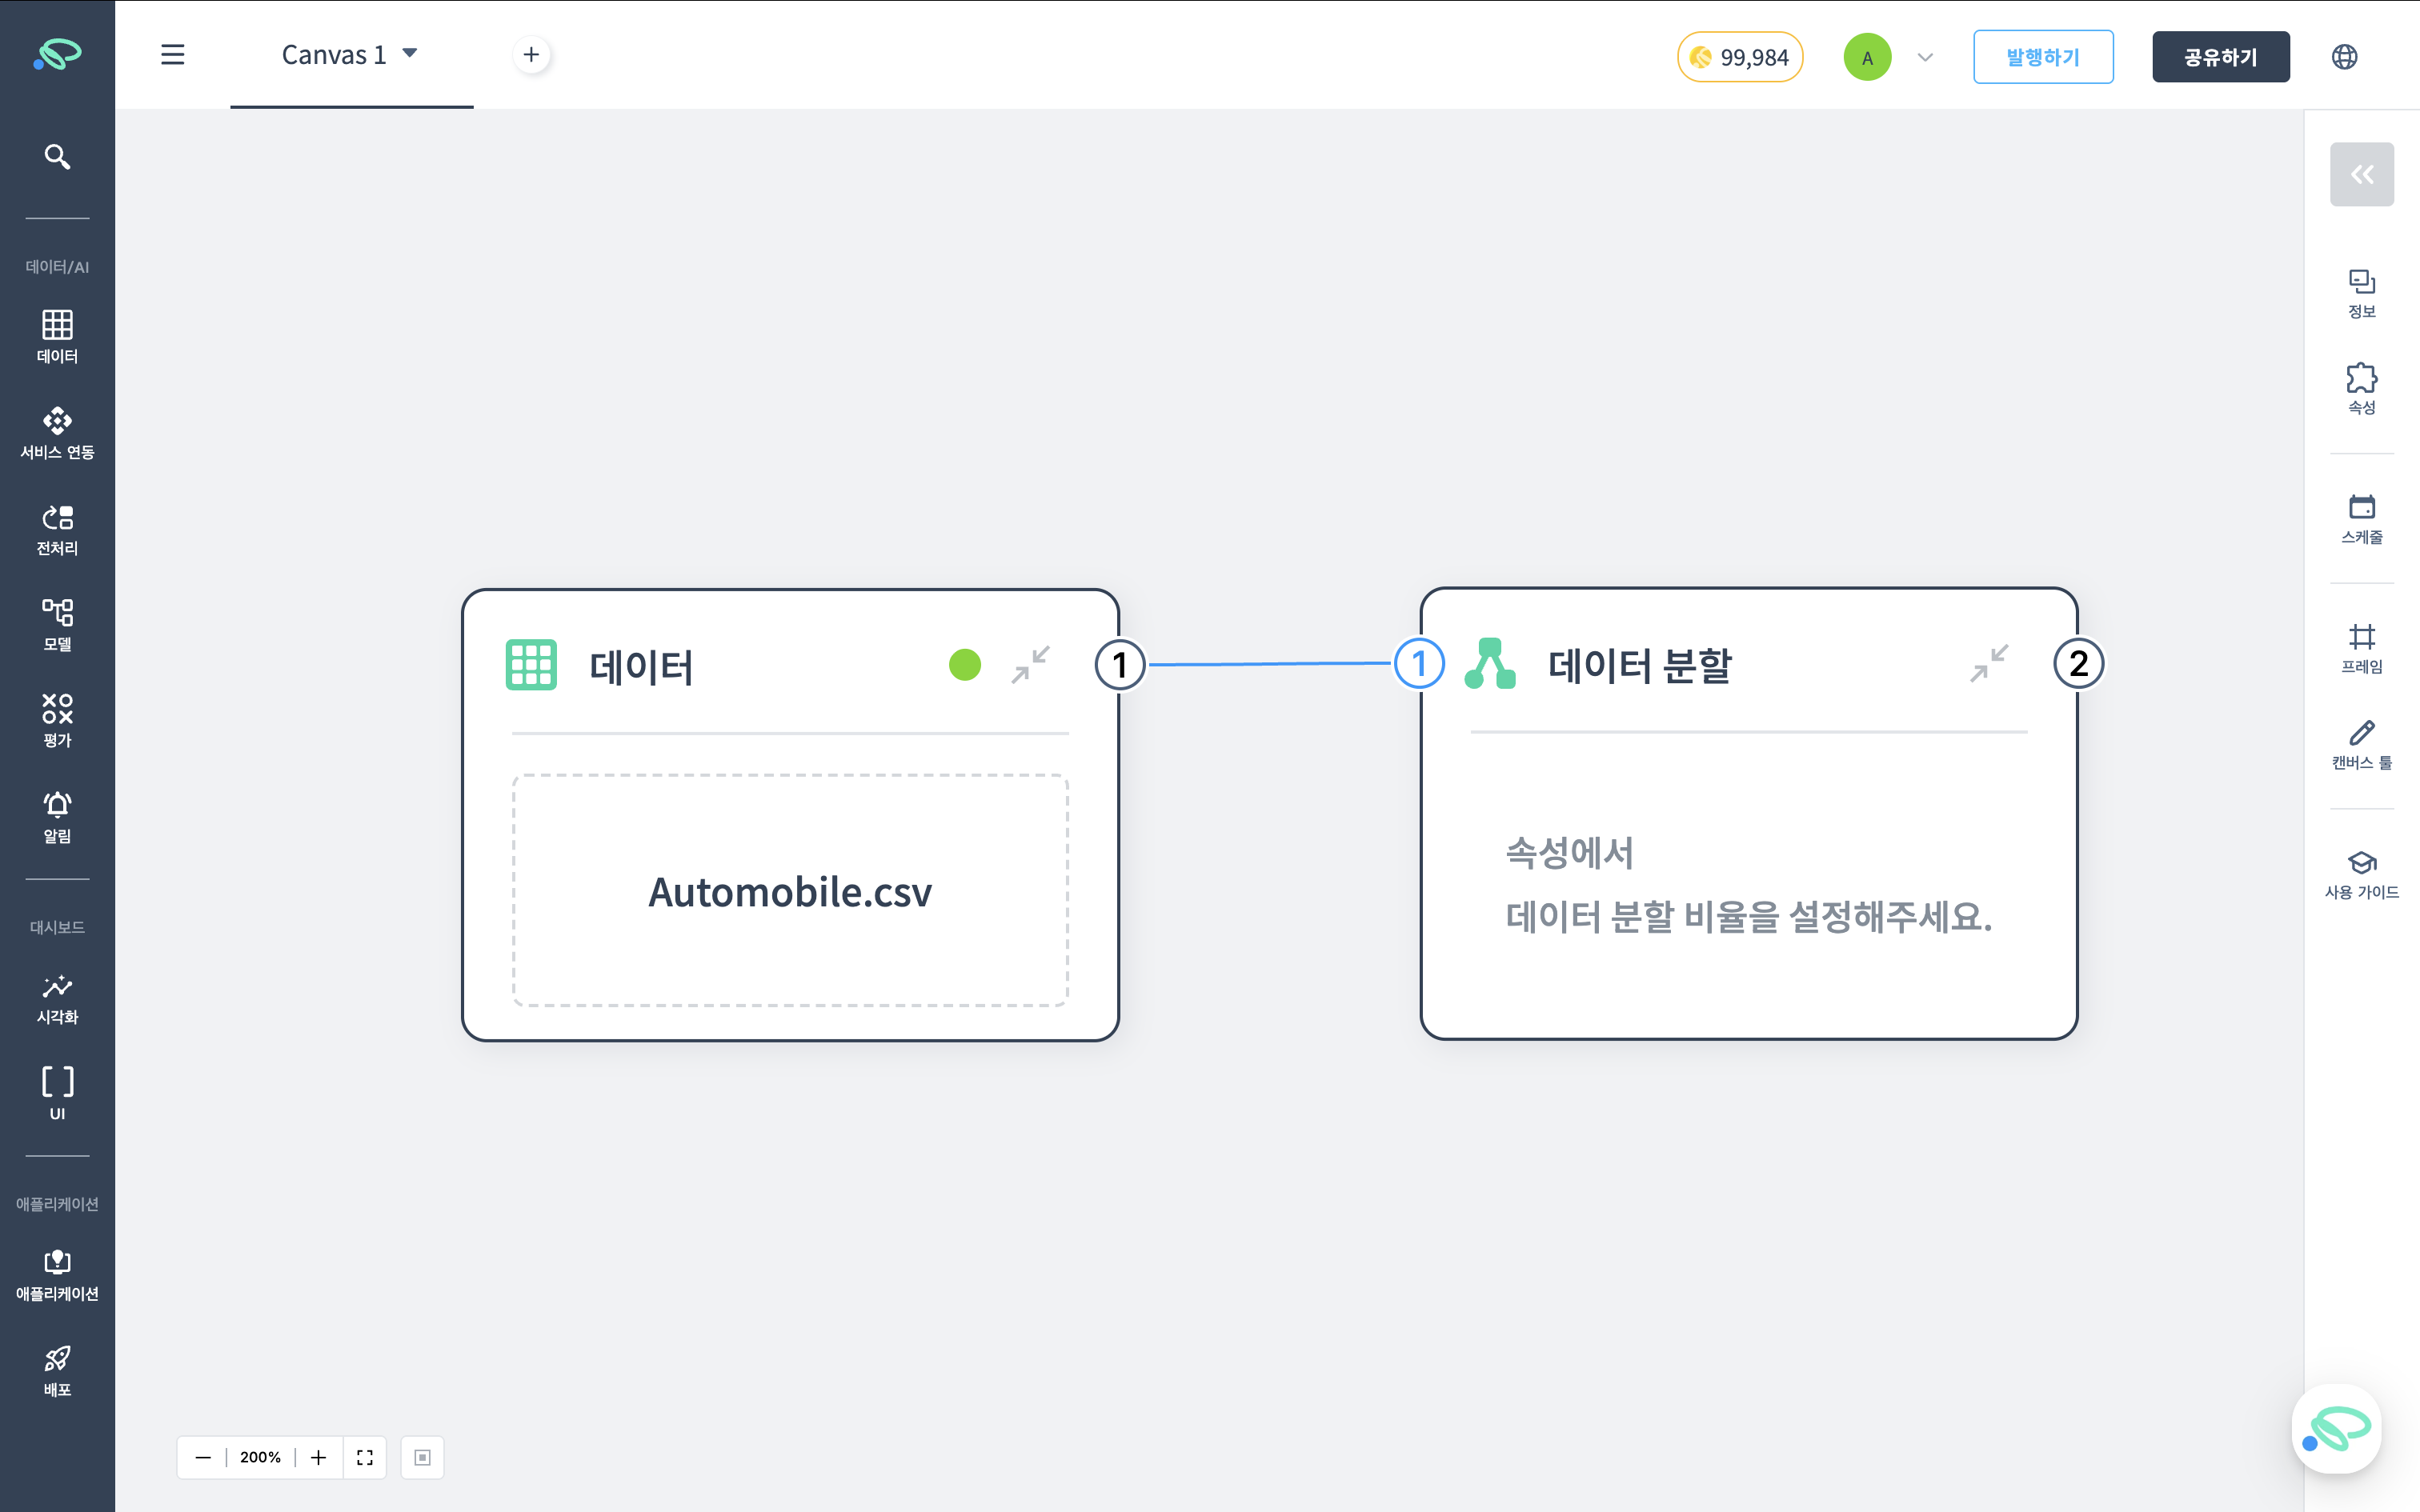Click the 발행하기 publish button

coord(2043,57)
